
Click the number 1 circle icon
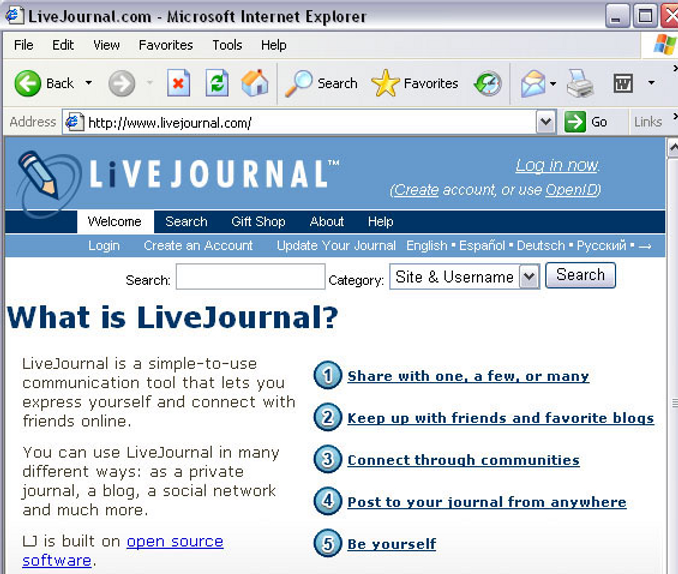click(x=328, y=375)
